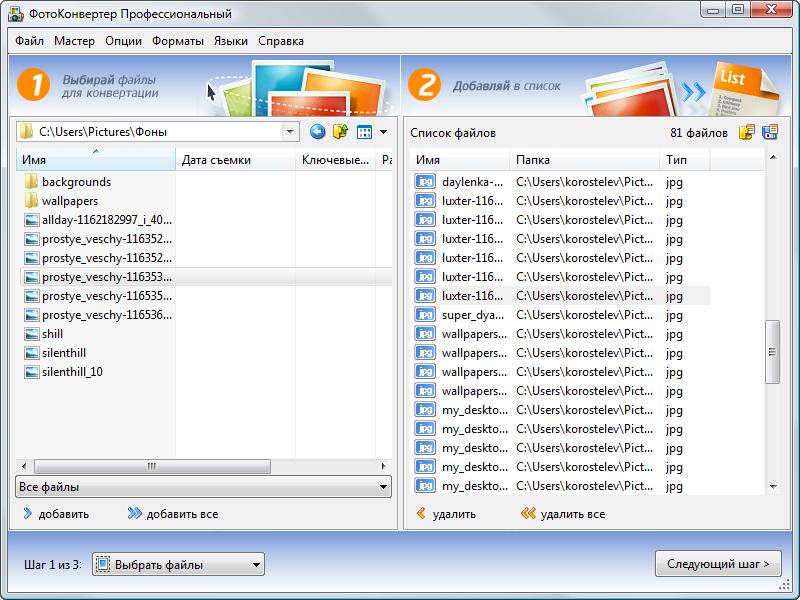Click image icon beside silenthill file
This screenshot has height=600, width=800.
32,353
